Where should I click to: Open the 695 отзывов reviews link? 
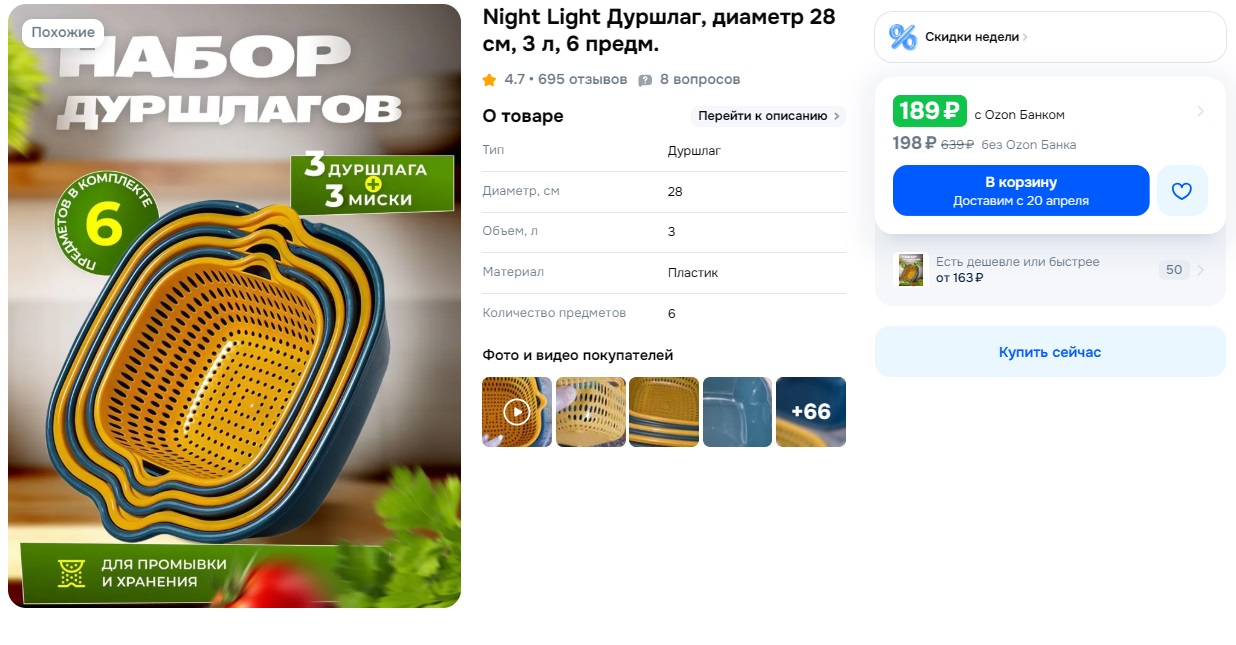tap(583, 79)
